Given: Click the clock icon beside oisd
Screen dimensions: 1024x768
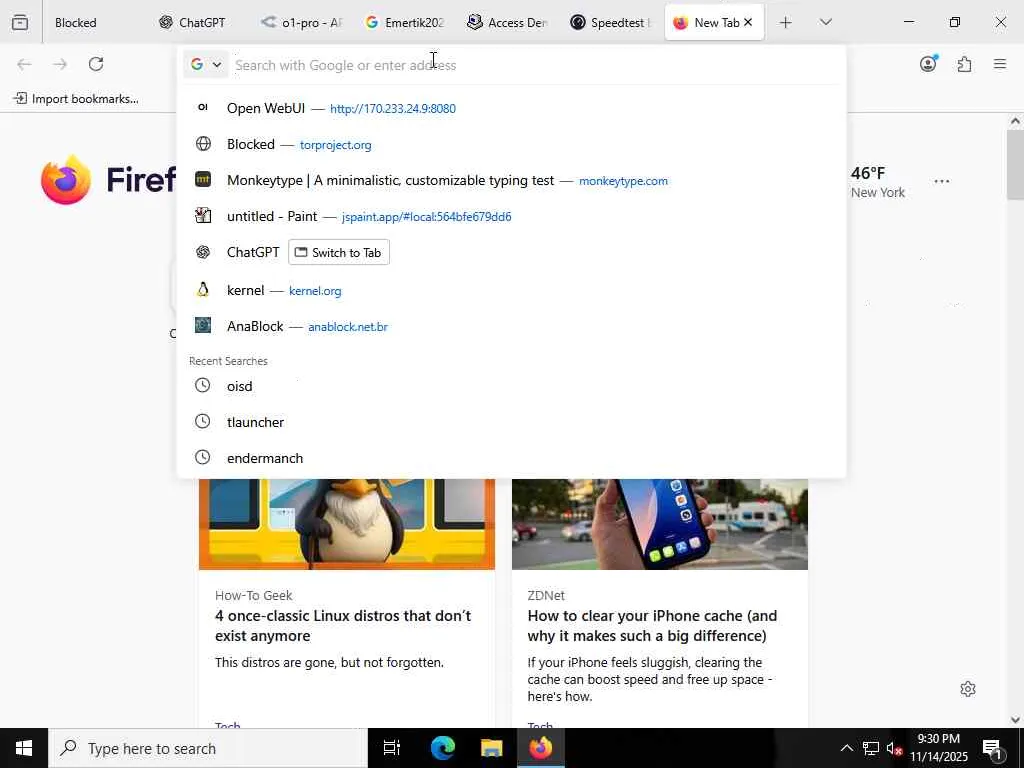Looking at the screenshot, I should pyautogui.click(x=203, y=385).
